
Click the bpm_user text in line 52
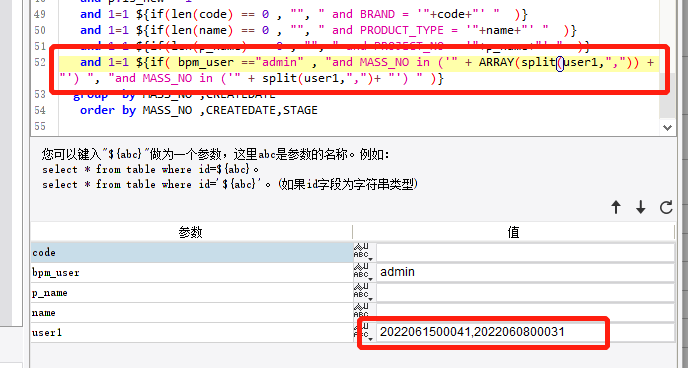(x=205, y=62)
